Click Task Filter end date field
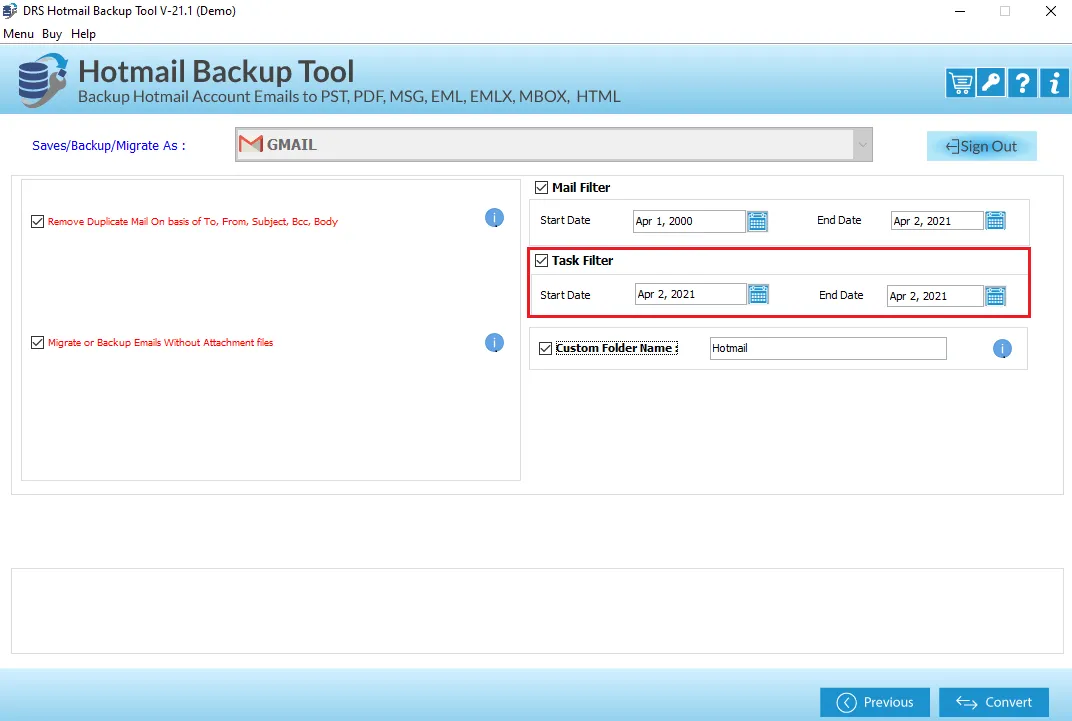Image resolution: width=1072 pixels, height=721 pixels. coord(935,296)
